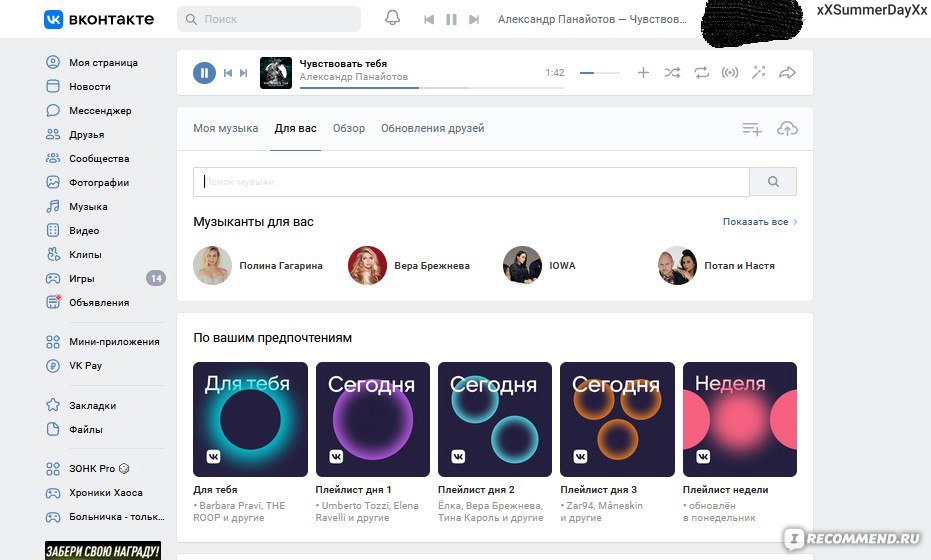The height and width of the screenshot is (560, 931).
Task: Click the Чувствовать тебя track title
Action: [343, 64]
